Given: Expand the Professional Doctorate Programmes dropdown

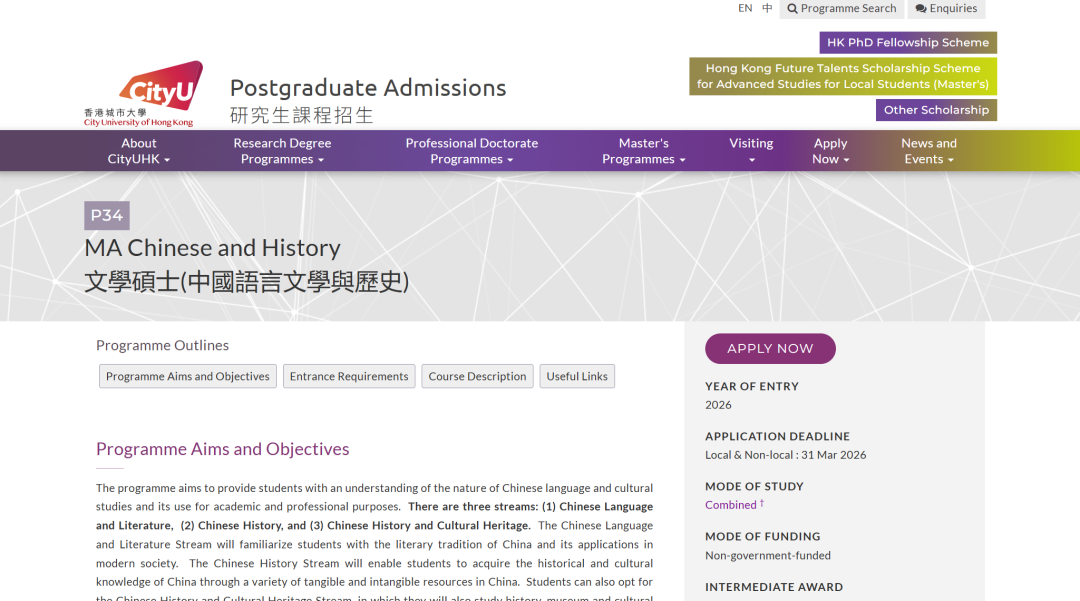Looking at the screenshot, I should [x=471, y=150].
